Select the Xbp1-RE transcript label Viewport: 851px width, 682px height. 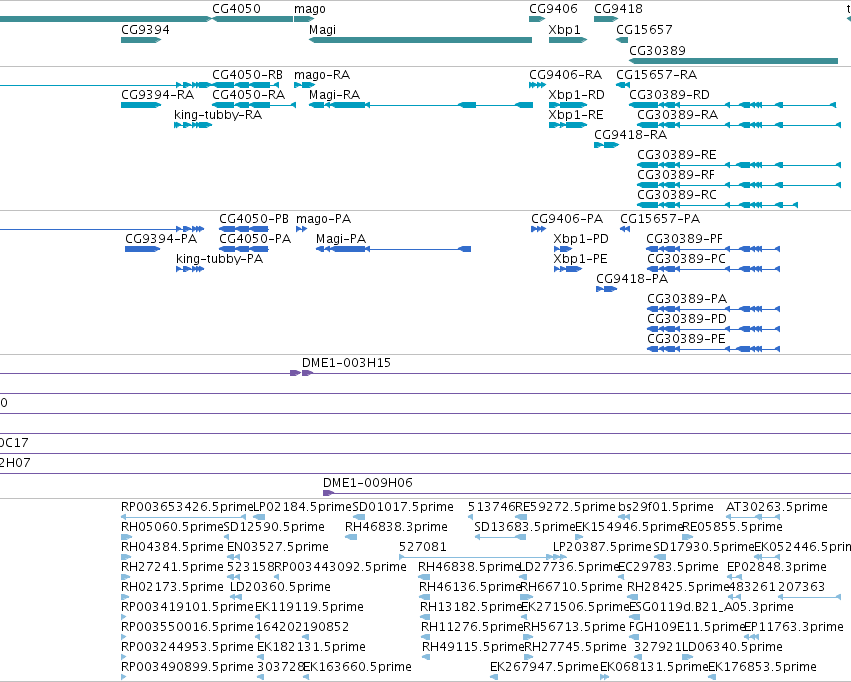click(x=576, y=115)
